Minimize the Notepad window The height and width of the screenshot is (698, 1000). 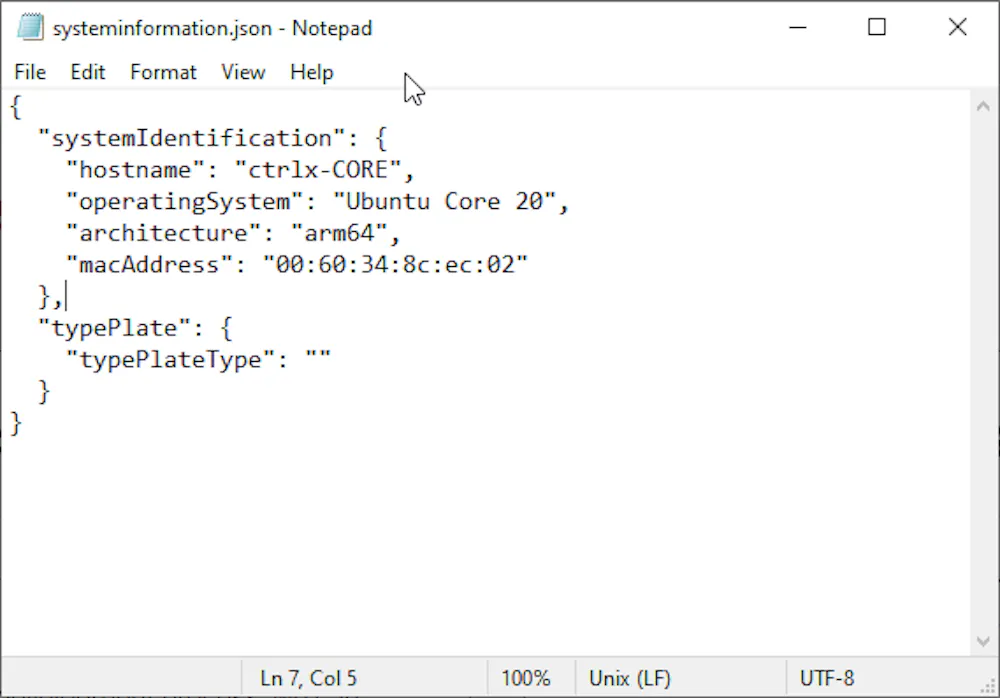coord(798,27)
